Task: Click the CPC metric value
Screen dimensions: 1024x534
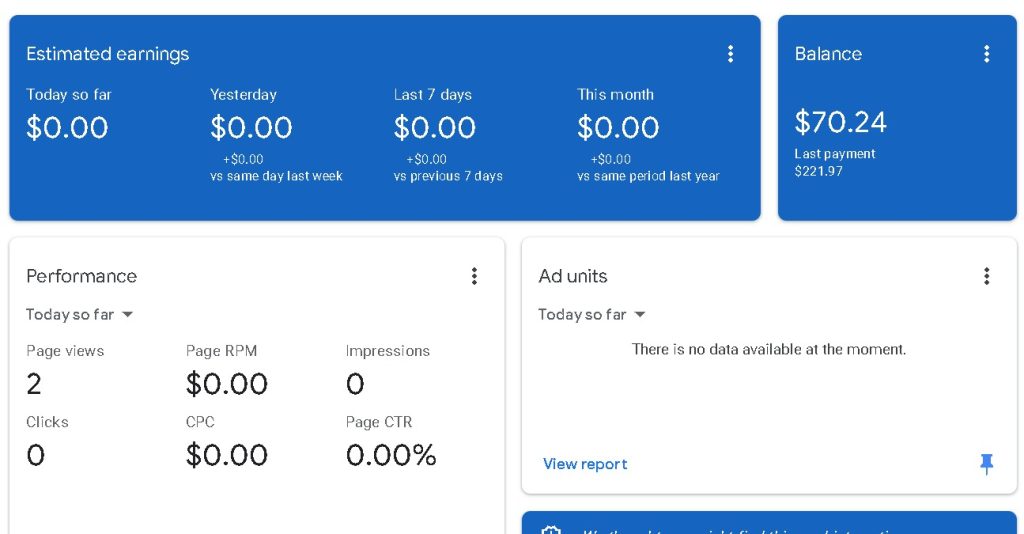Action: point(227,455)
